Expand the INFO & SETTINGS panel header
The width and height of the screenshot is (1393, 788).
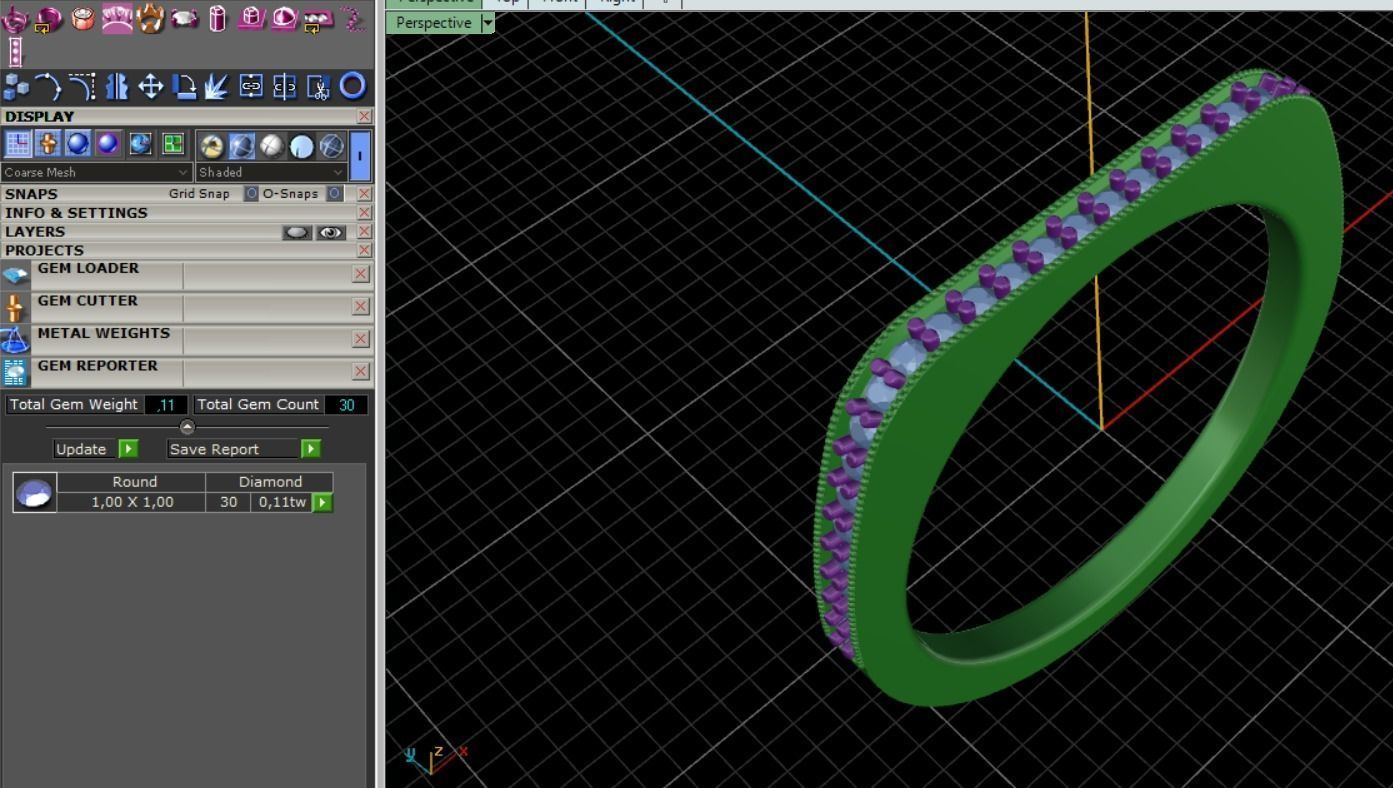coord(76,213)
